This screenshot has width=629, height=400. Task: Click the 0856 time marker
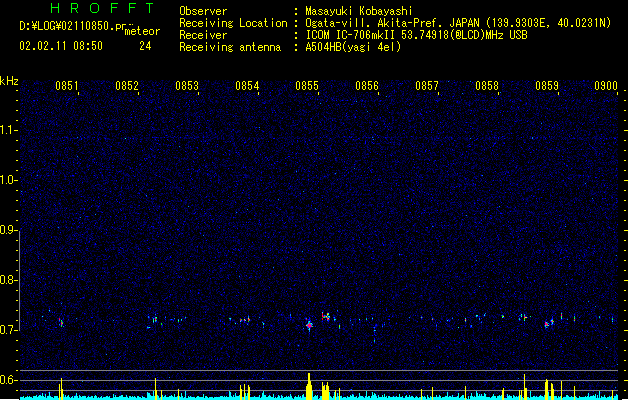[367, 86]
